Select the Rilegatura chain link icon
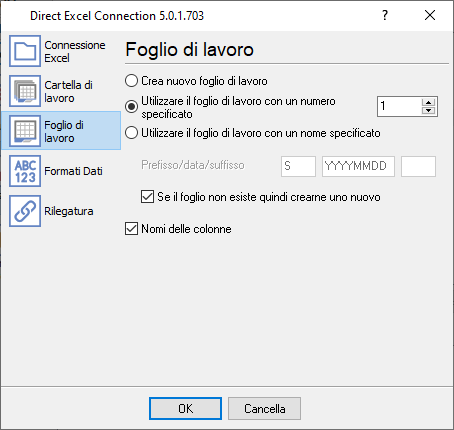 coord(25,211)
